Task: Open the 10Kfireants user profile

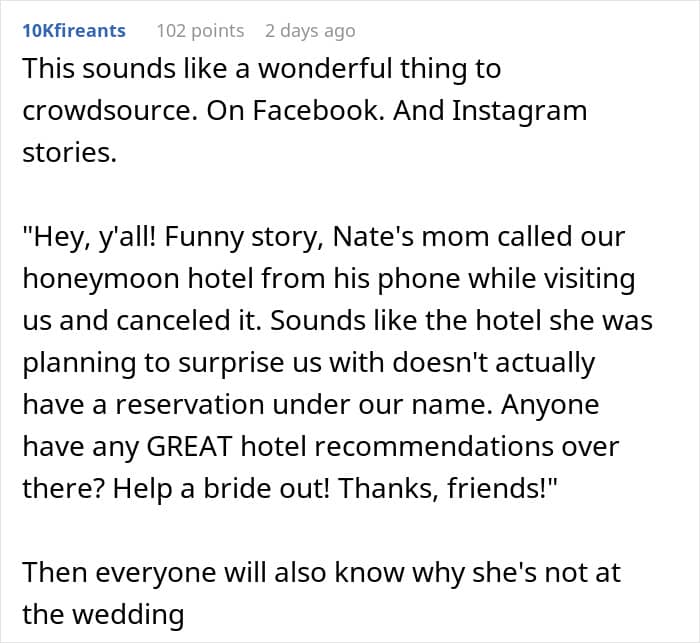Action: pos(74,31)
